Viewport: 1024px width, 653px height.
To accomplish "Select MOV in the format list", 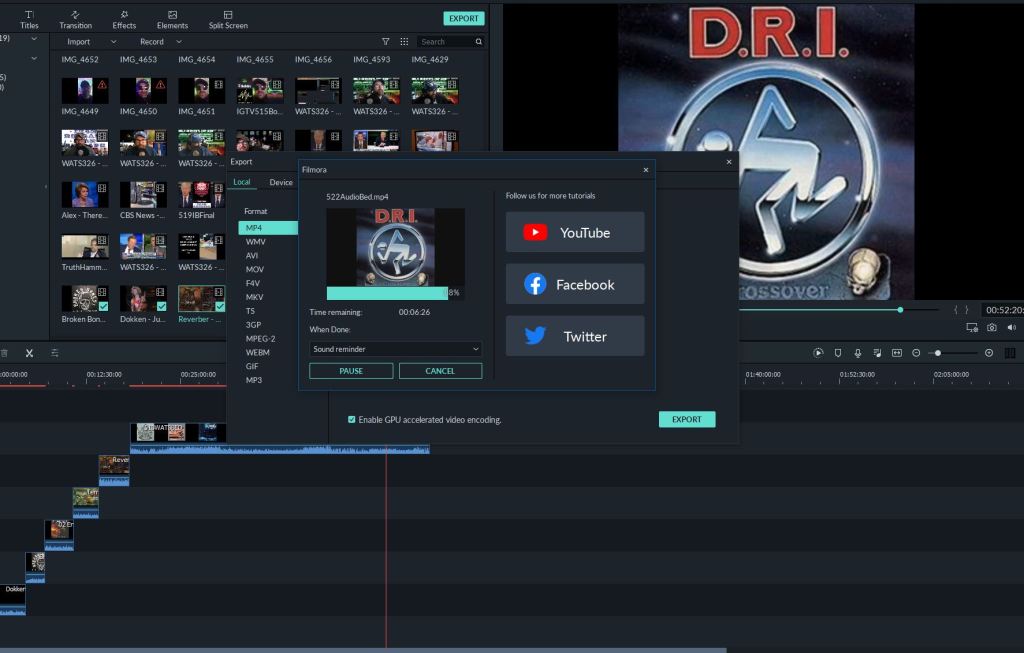I will (x=255, y=269).
